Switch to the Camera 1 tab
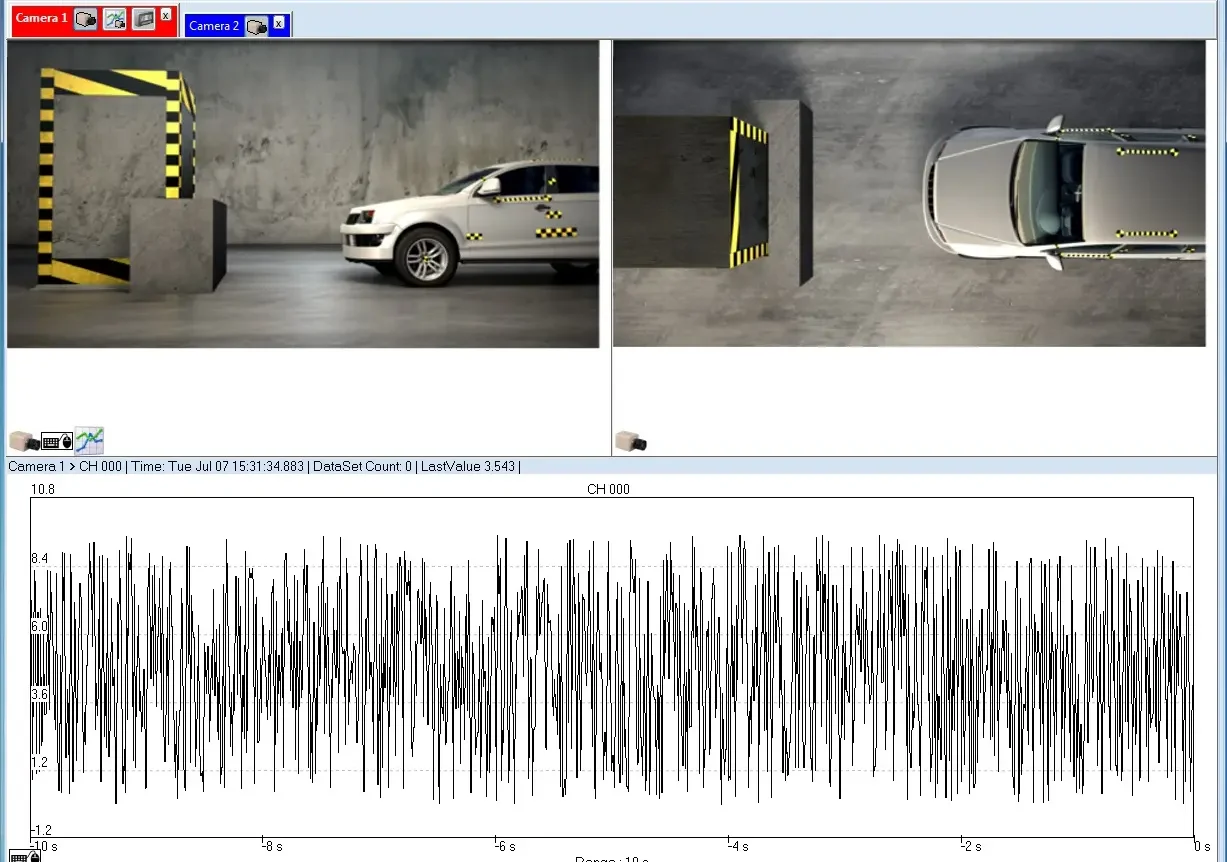 (41, 19)
